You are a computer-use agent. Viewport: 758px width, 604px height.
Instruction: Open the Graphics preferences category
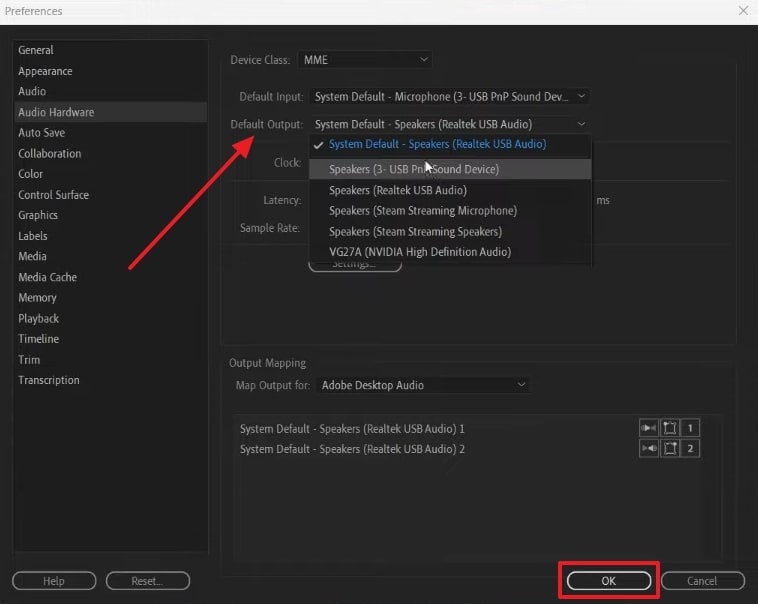click(111, 215)
